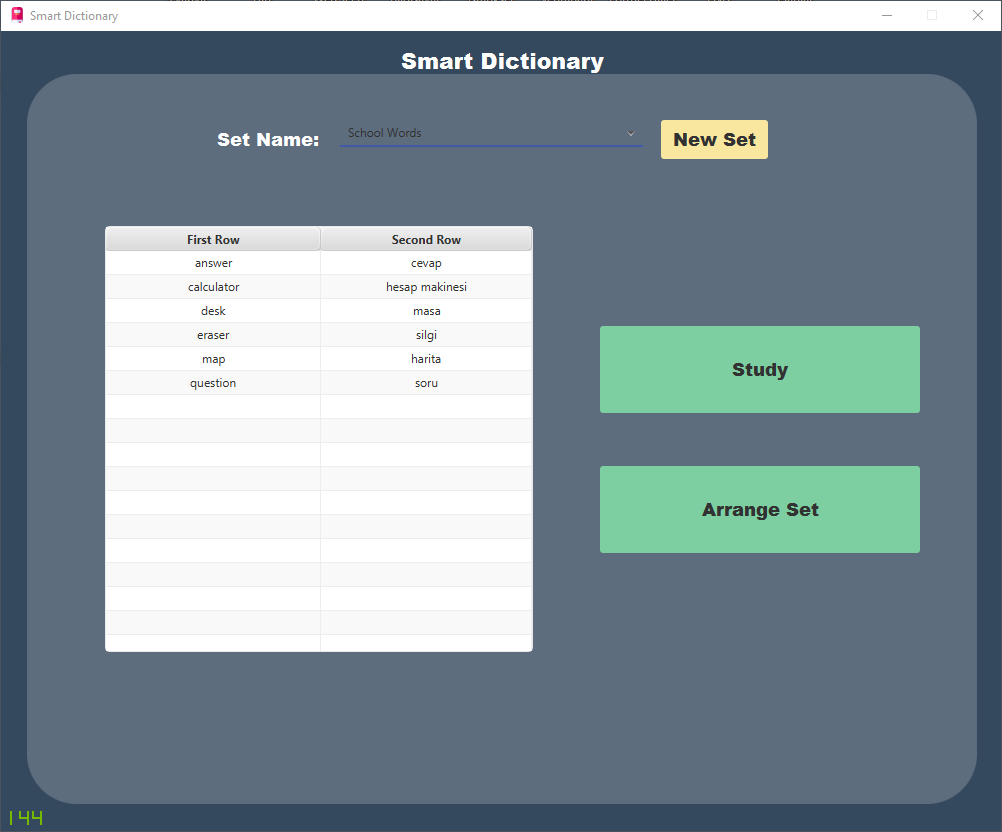Click the New Set button
The image size is (1002, 832).
pyautogui.click(x=714, y=139)
